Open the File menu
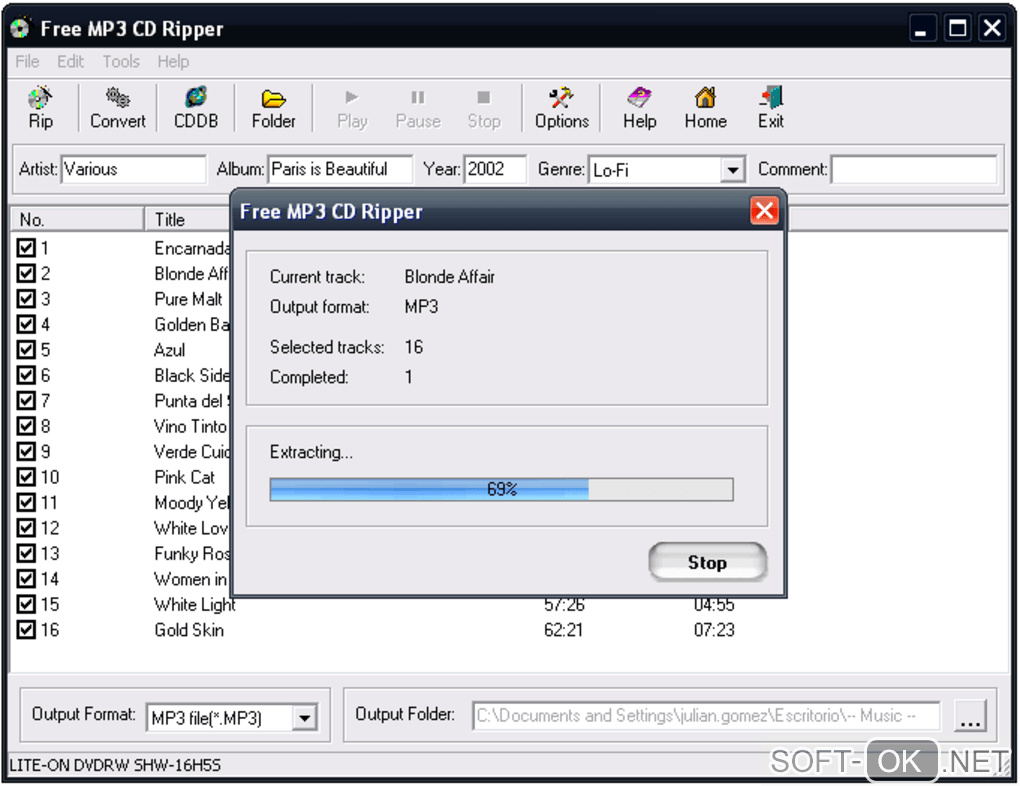Image resolution: width=1020 pixels, height=786 pixels. click(x=27, y=62)
